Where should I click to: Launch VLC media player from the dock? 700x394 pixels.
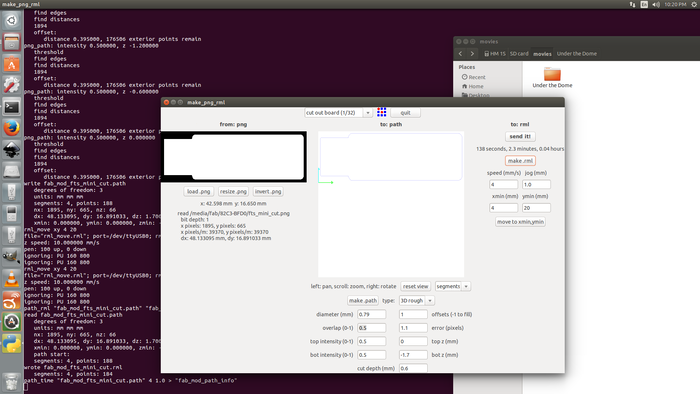coord(12,279)
